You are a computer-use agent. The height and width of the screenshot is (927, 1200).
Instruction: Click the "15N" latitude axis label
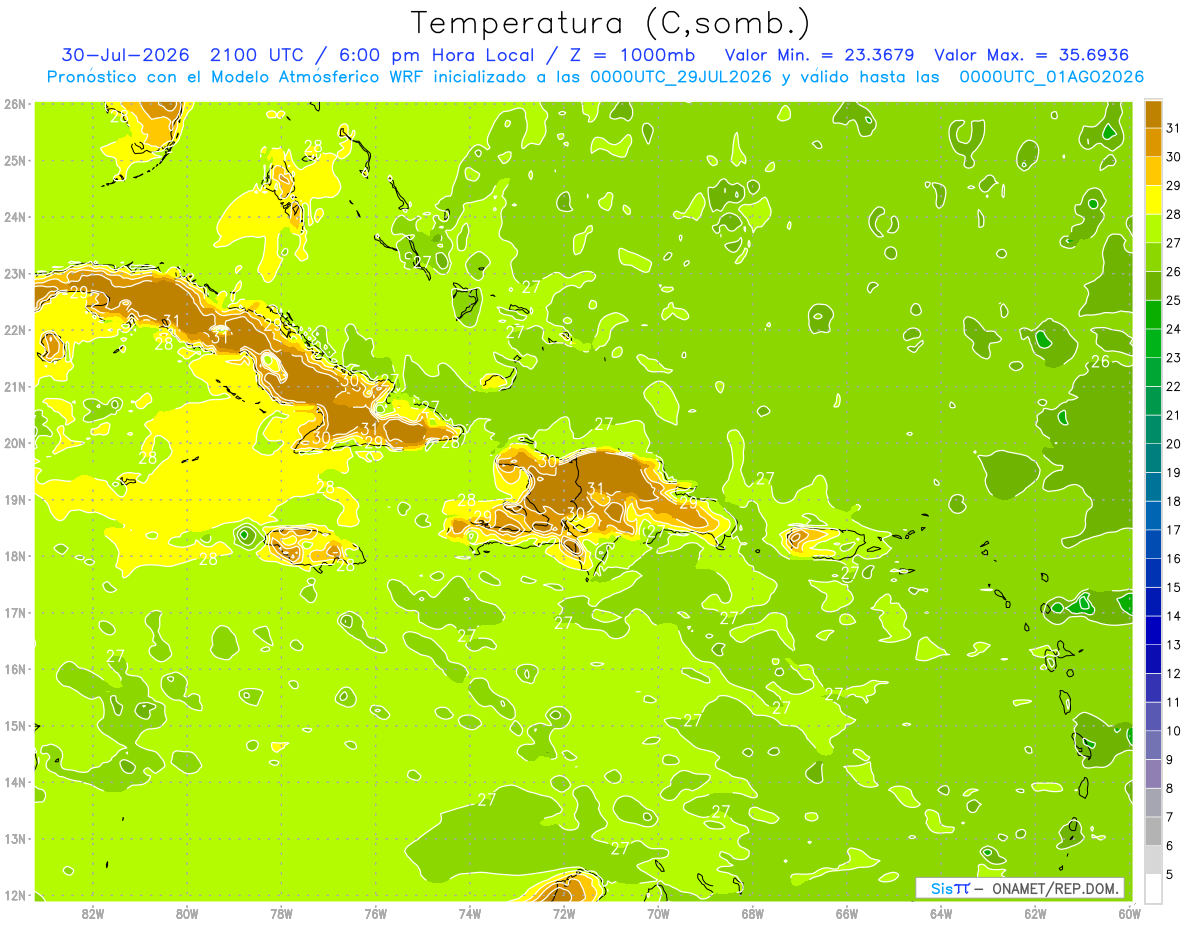click(x=15, y=725)
